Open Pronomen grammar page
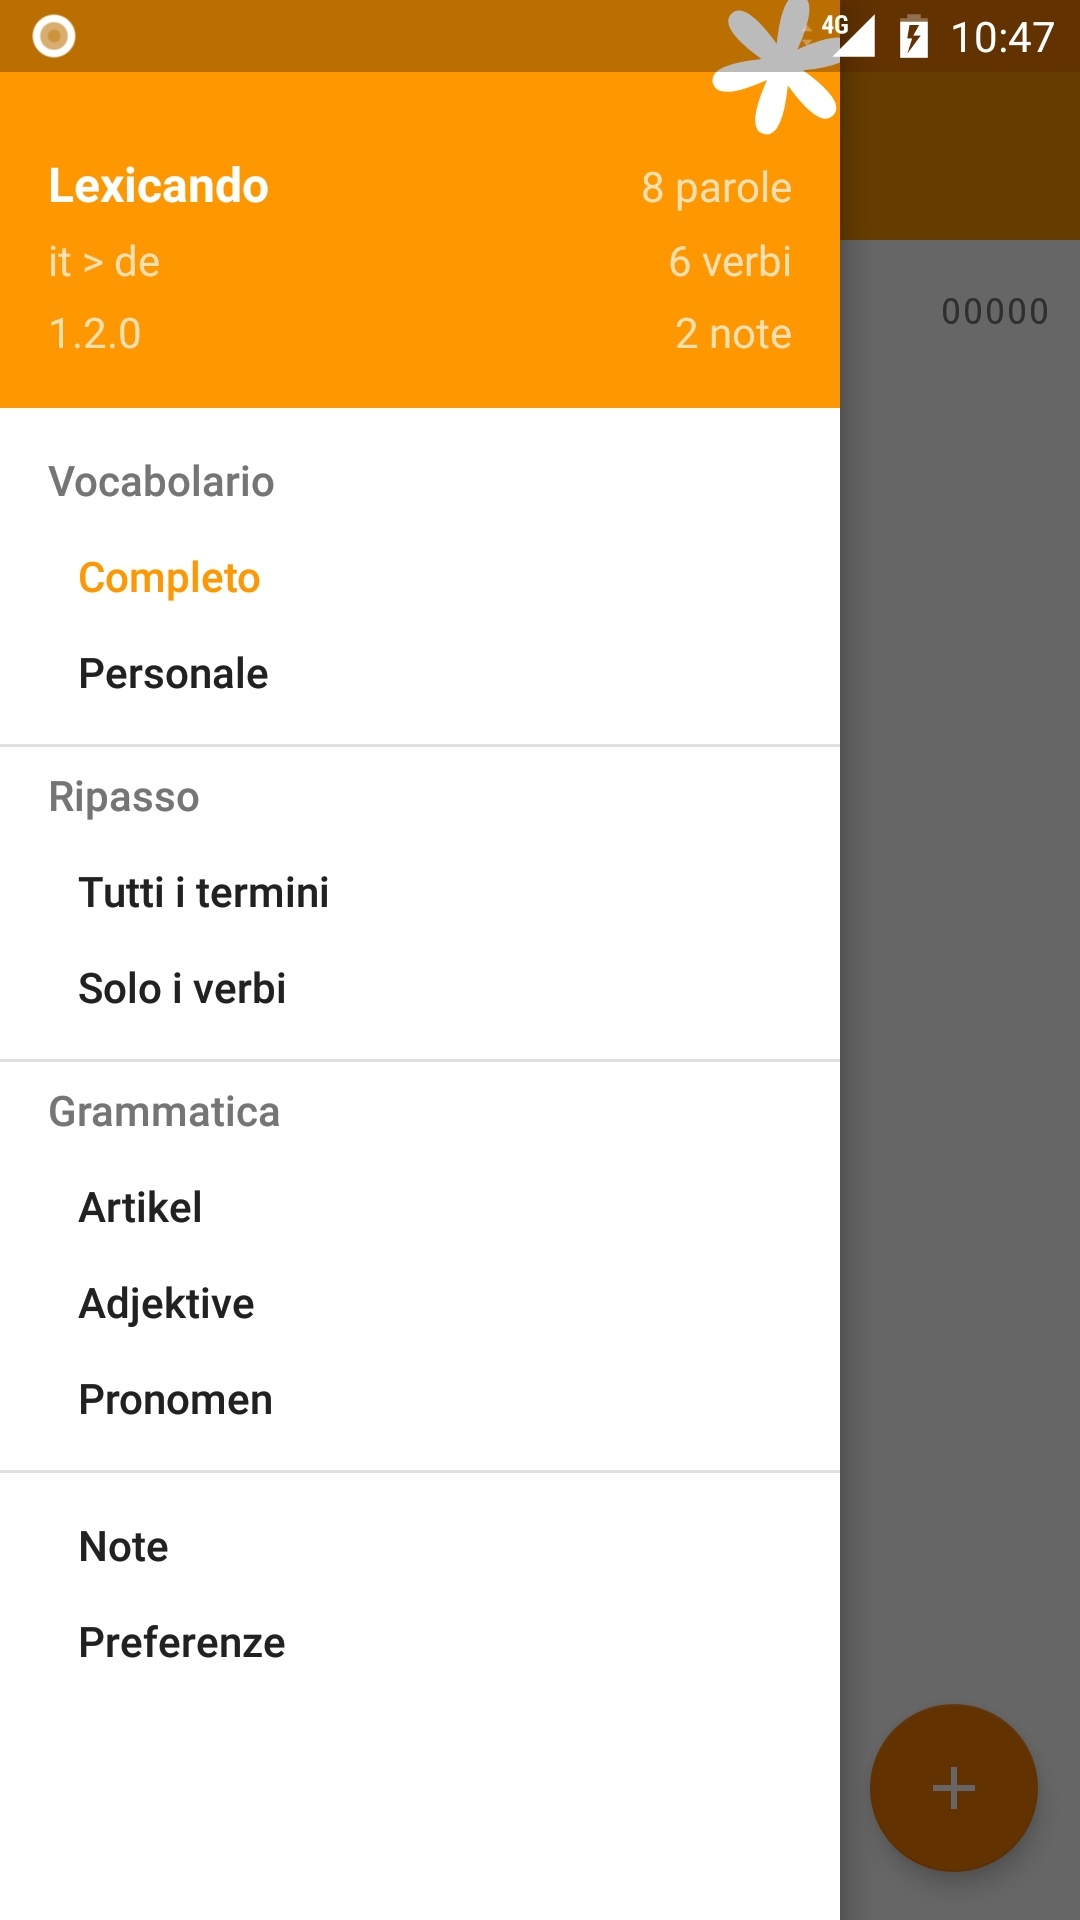The height and width of the screenshot is (1920, 1080). point(175,1400)
